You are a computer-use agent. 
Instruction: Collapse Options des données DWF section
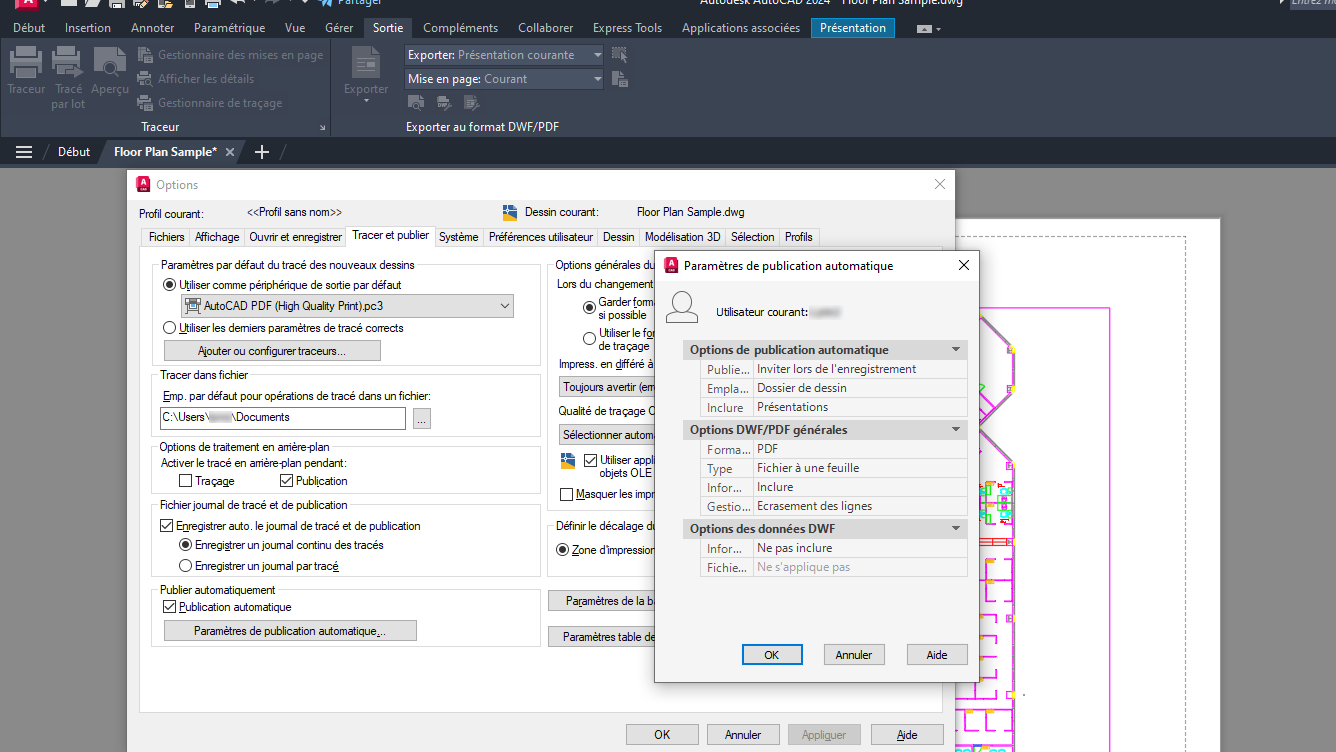pos(956,529)
